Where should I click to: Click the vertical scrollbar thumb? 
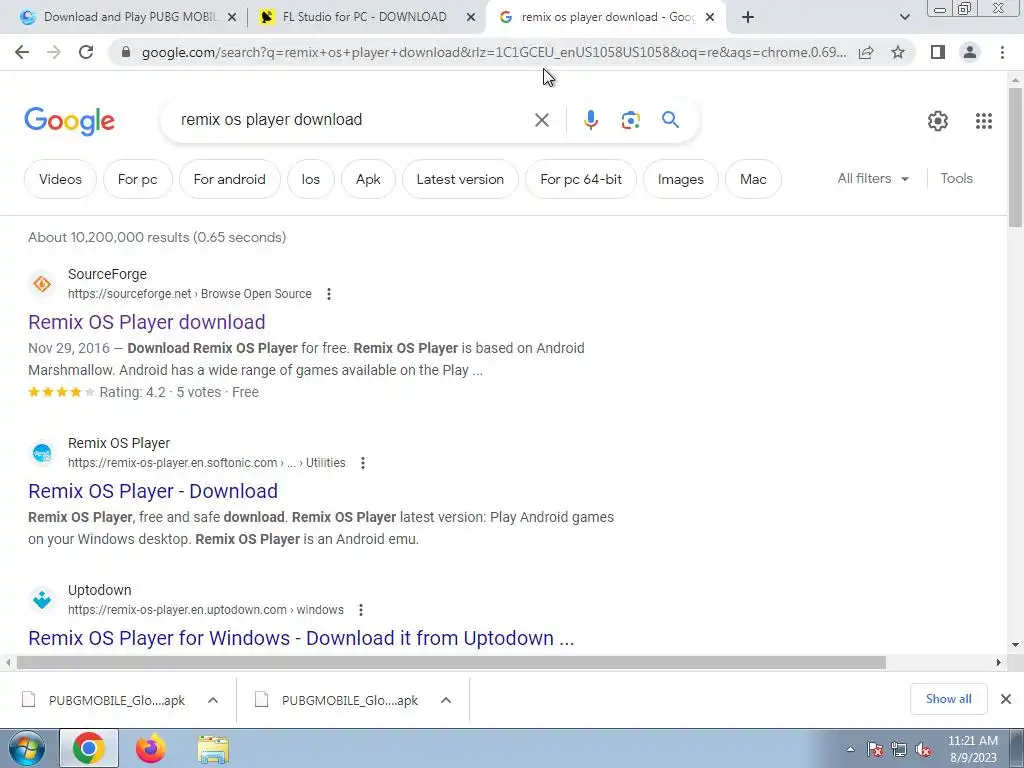pyautogui.click(x=1015, y=158)
